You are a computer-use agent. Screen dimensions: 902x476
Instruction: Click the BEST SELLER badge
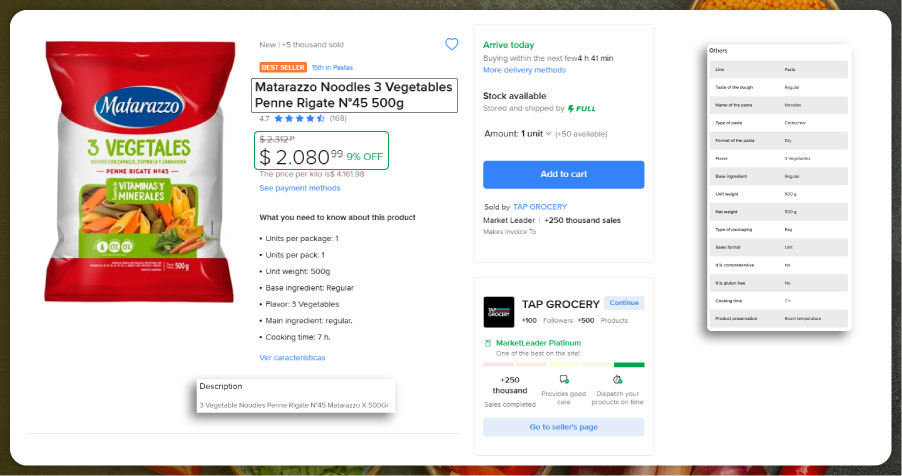click(283, 68)
